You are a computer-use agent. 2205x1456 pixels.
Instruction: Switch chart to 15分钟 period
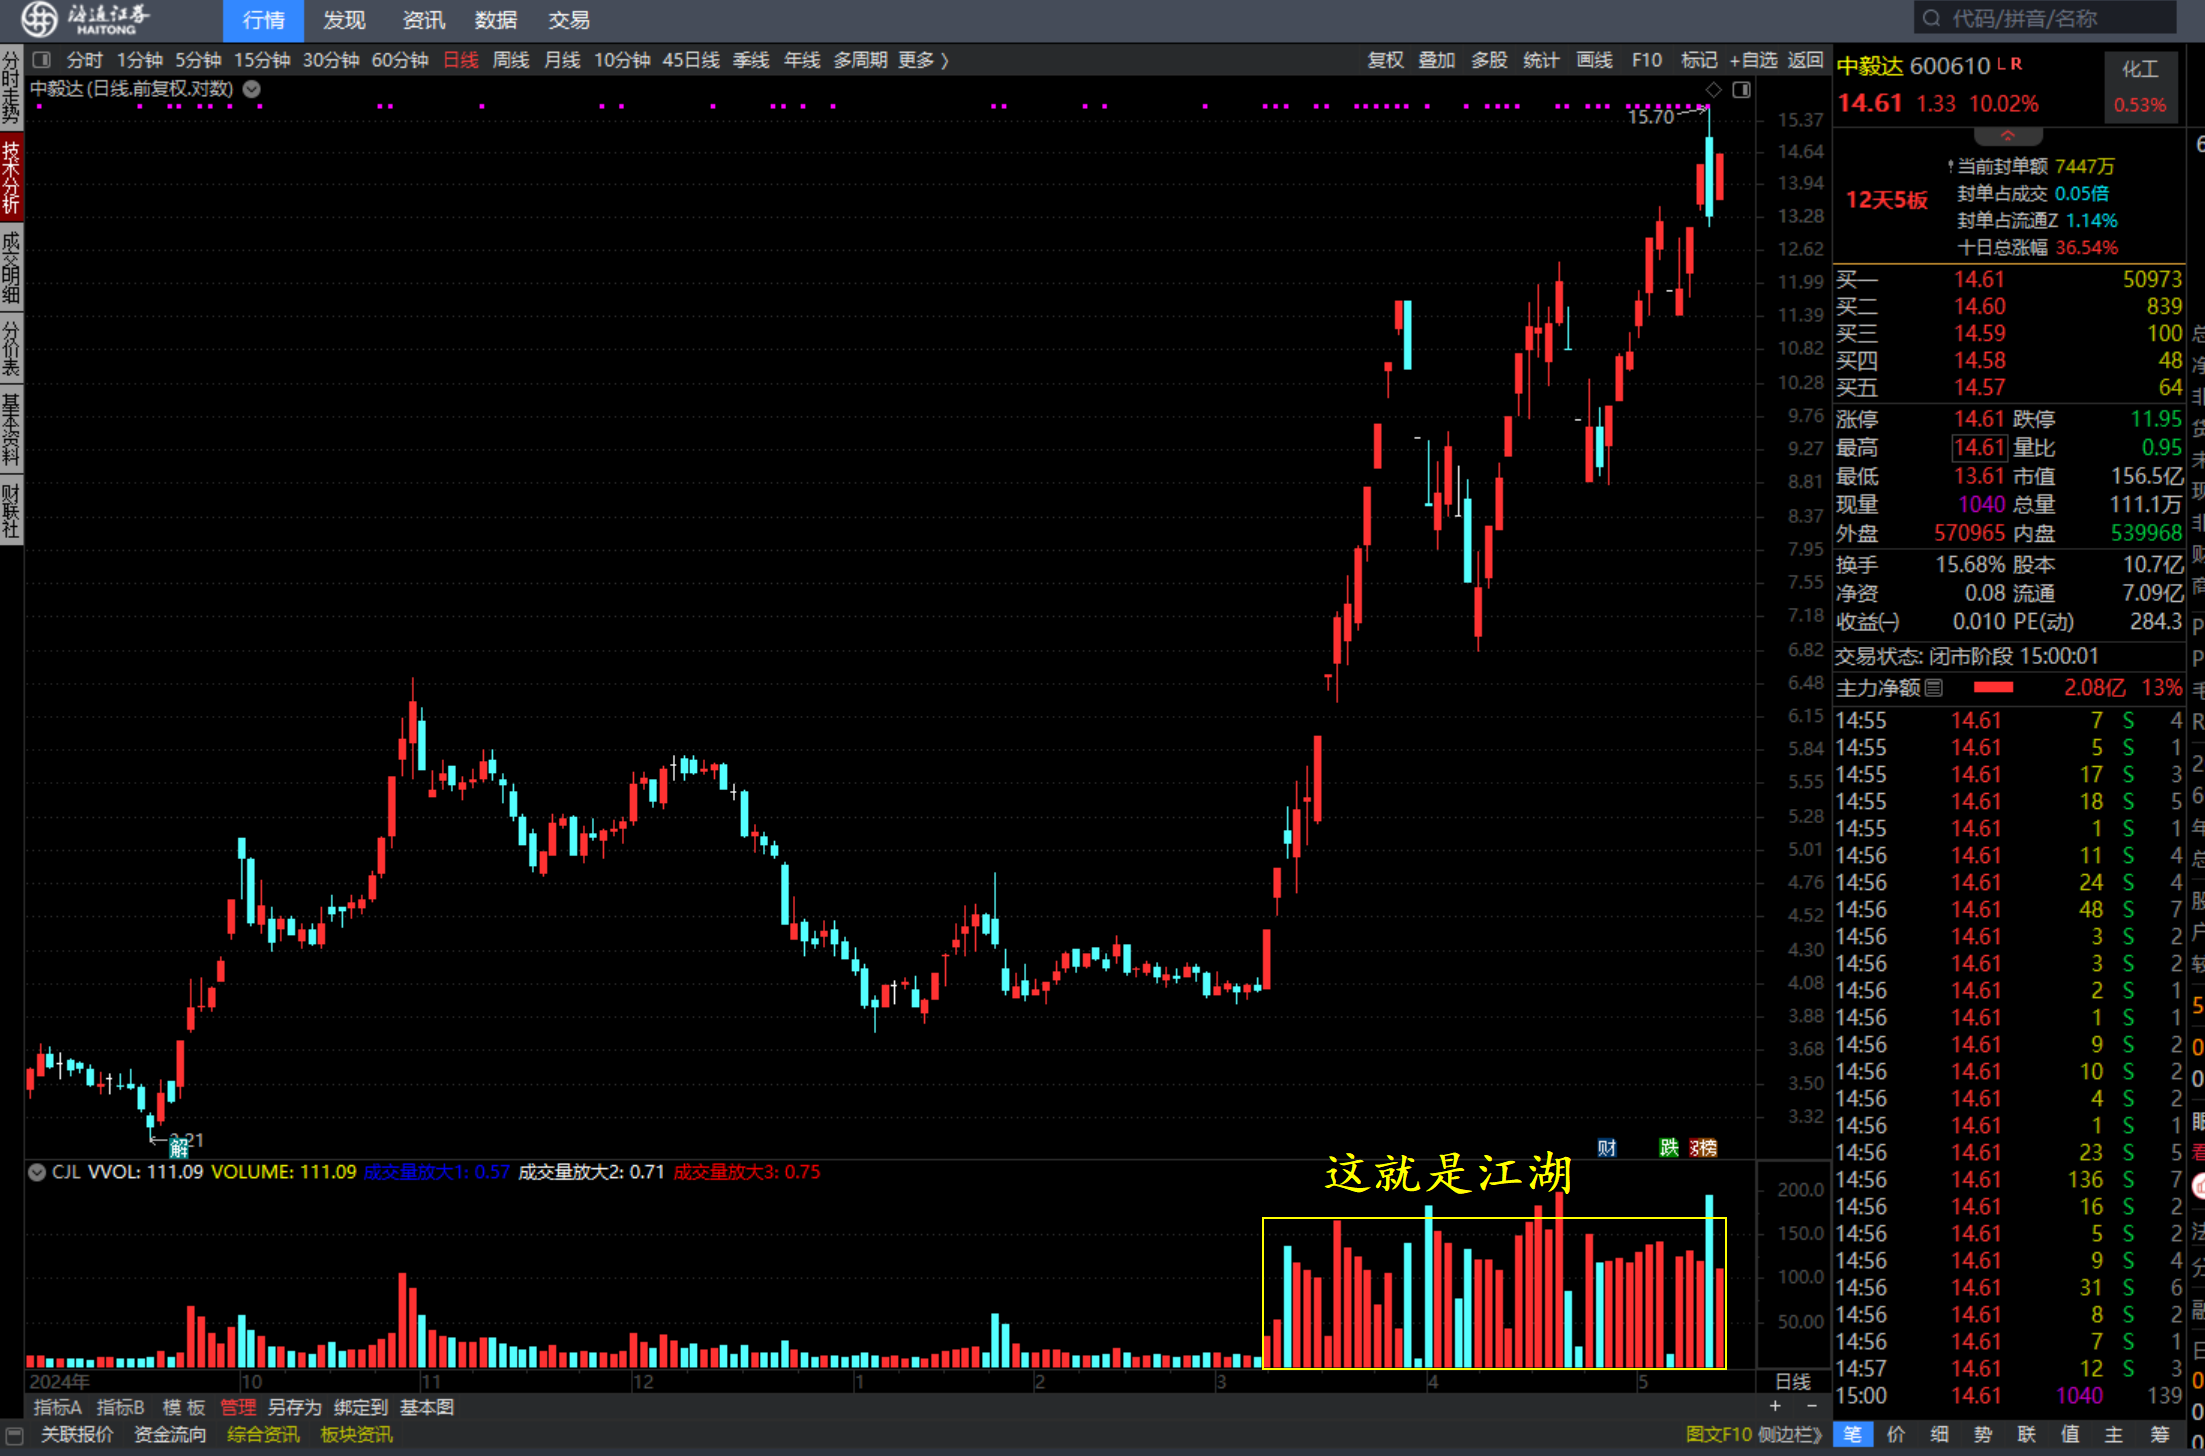tap(262, 60)
